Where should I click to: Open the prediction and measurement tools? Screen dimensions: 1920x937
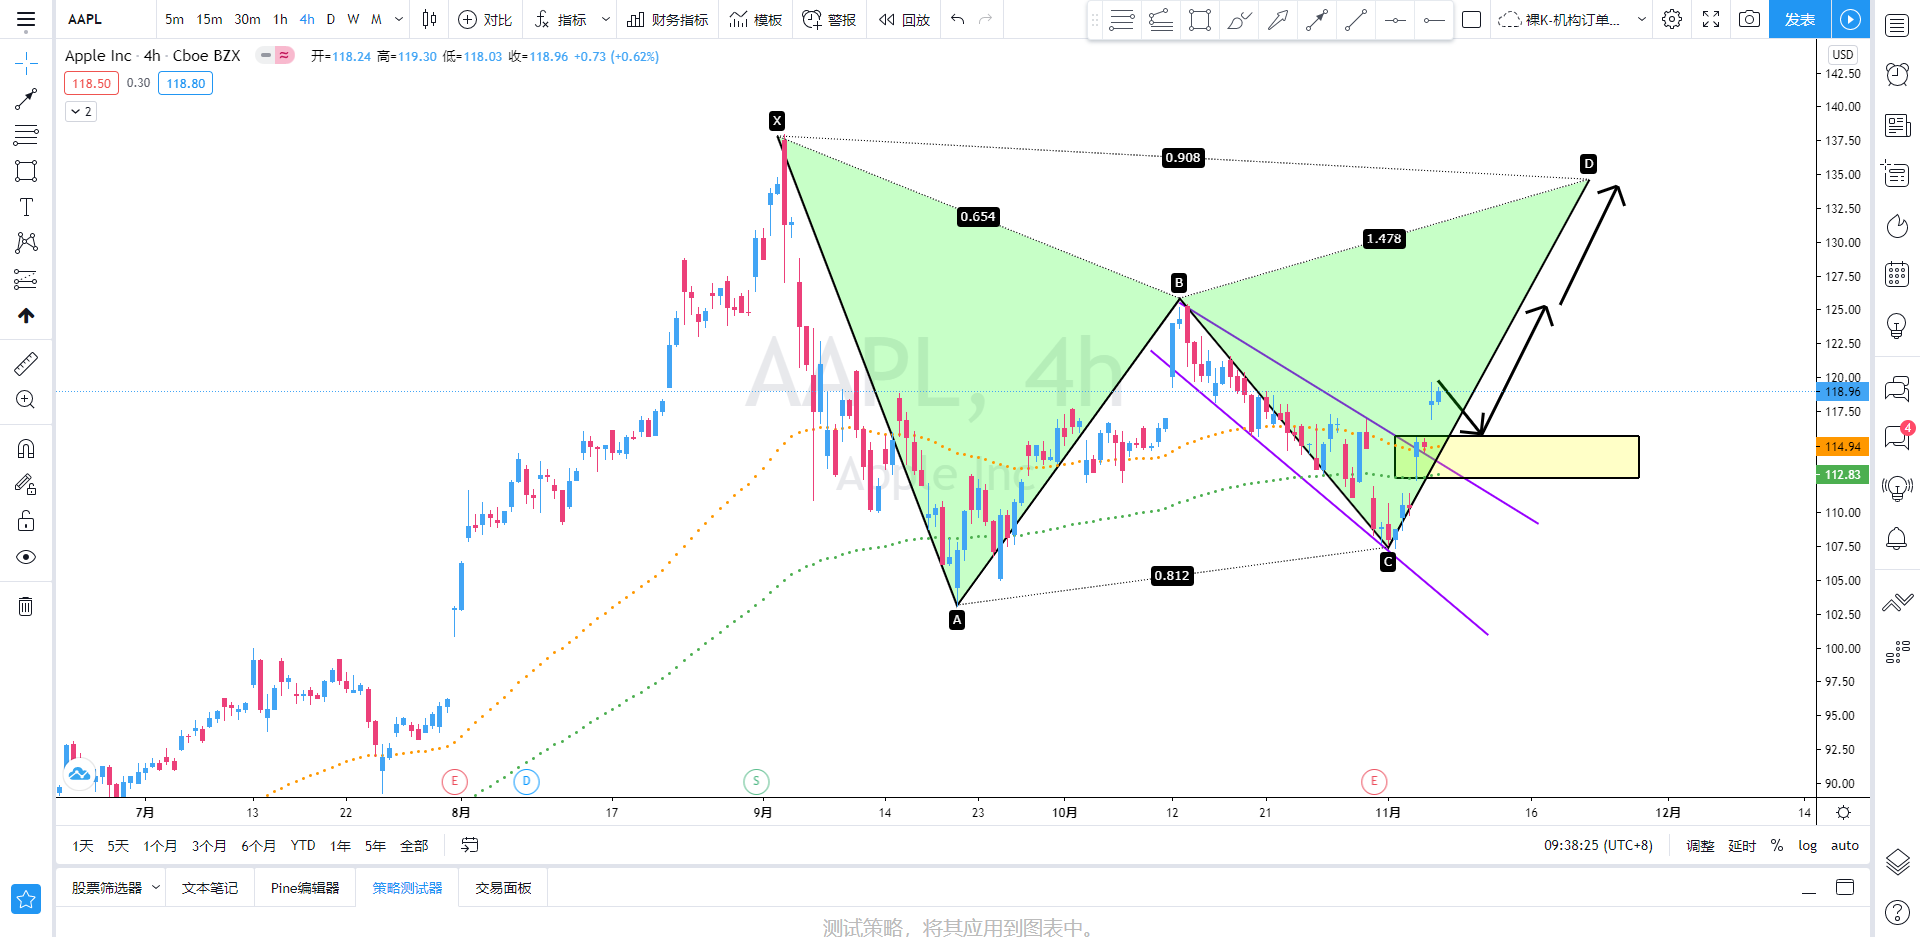click(26, 279)
